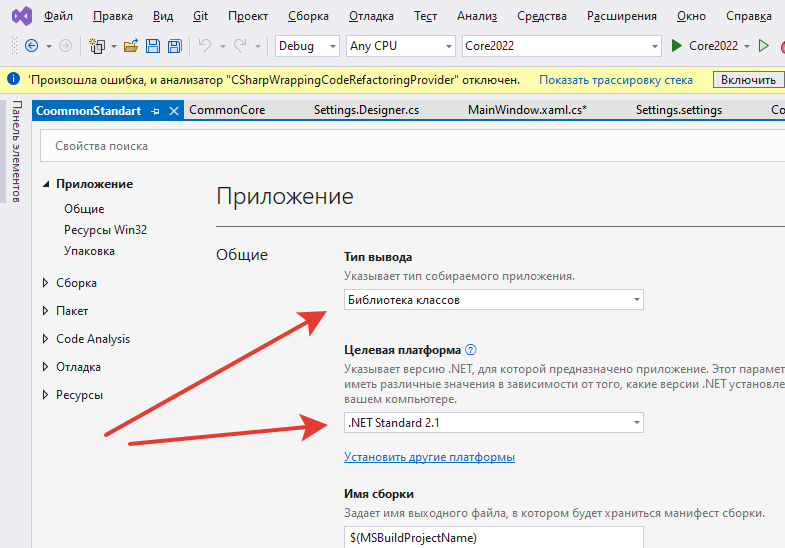Screen dimensions: 785x548
Task: Open the Сборка menu
Action: (x=308, y=16)
